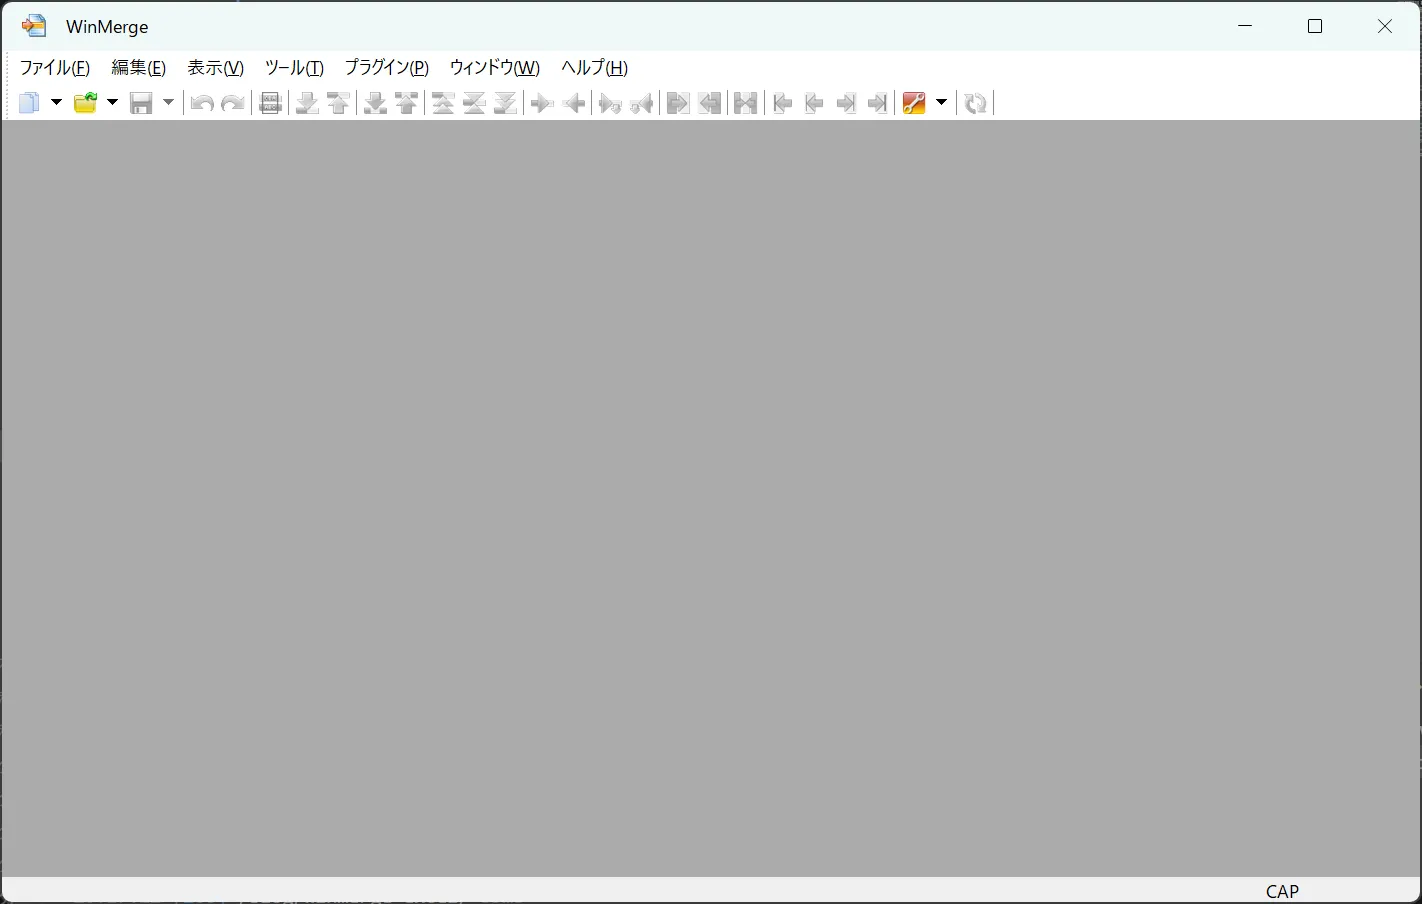Click the Previous Conflict icon
1422x904 pixels.
(x=407, y=103)
